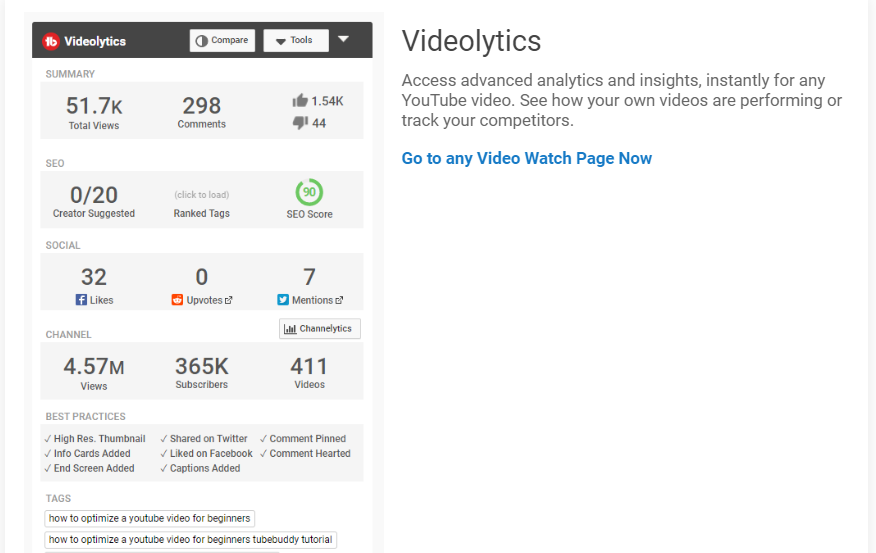Open the Channelytics button

pyautogui.click(x=320, y=328)
